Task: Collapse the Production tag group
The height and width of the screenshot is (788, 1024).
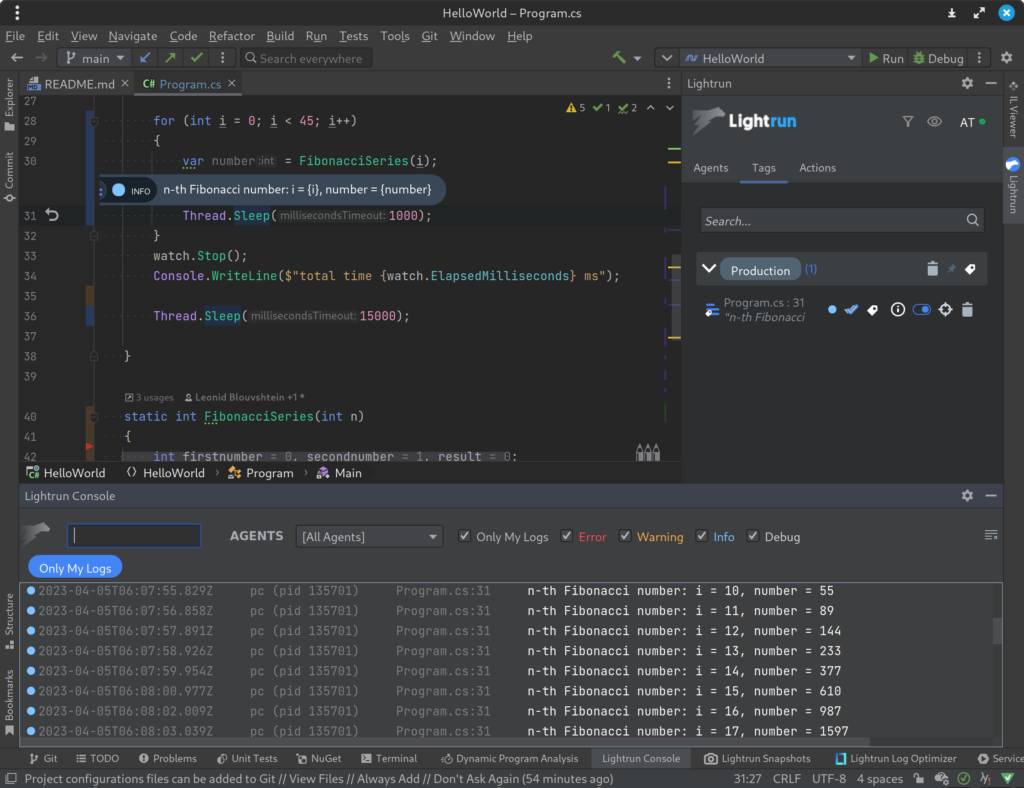Action: point(709,268)
